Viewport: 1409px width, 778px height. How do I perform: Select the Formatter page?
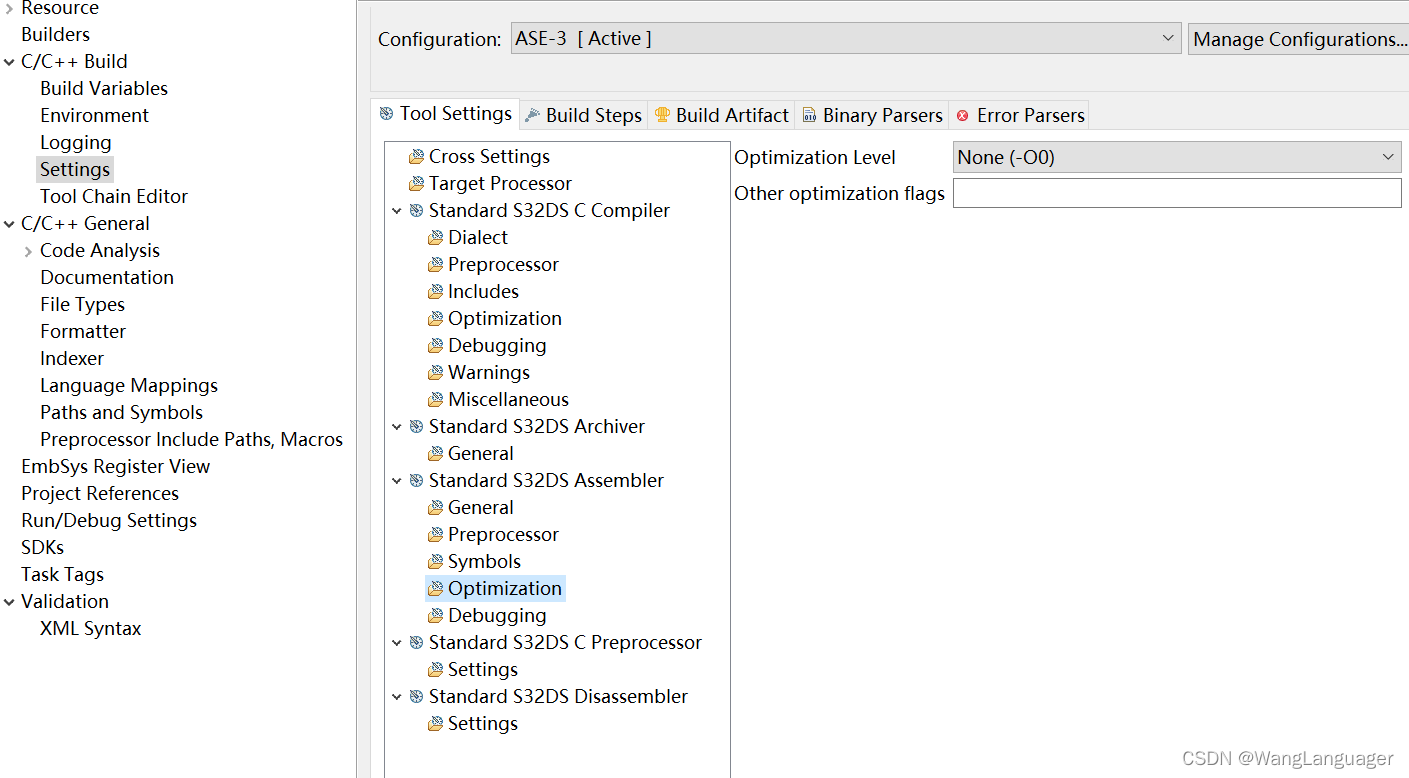click(x=83, y=332)
